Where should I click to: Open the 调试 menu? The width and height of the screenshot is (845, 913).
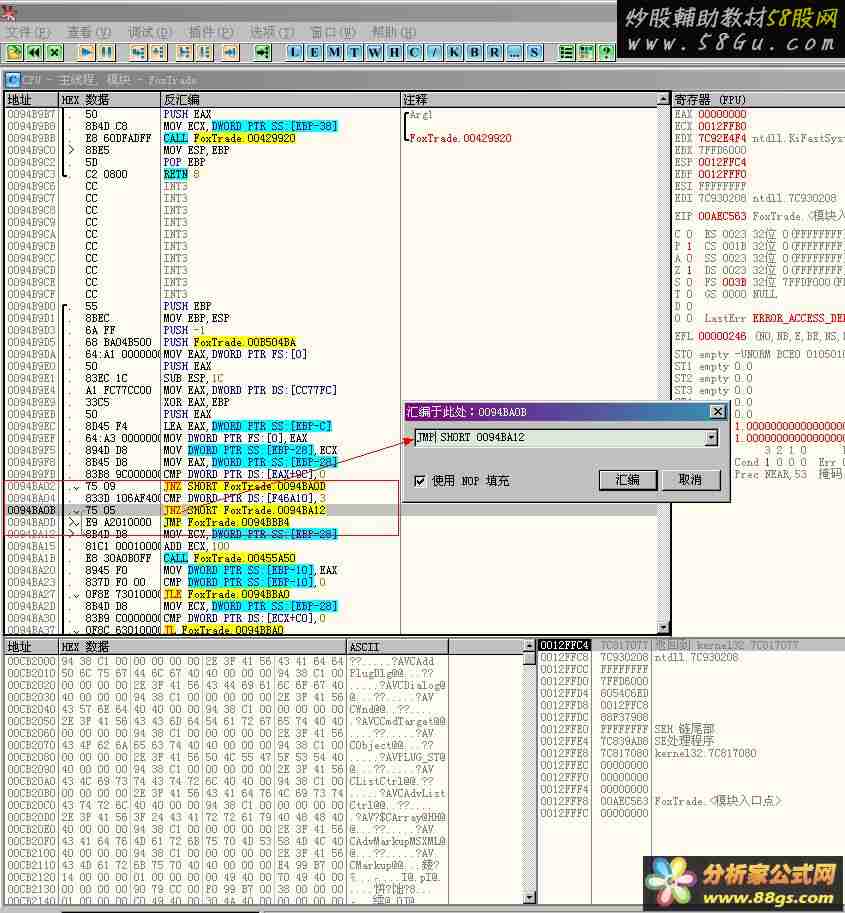coord(150,32)
